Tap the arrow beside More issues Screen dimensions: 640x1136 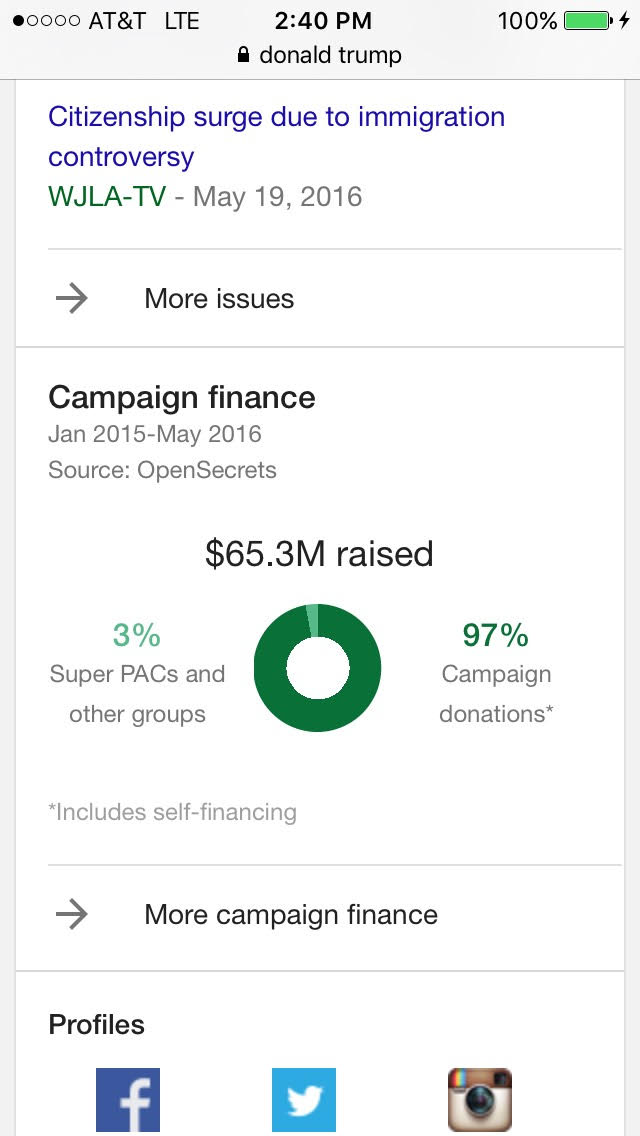[72, 298]
